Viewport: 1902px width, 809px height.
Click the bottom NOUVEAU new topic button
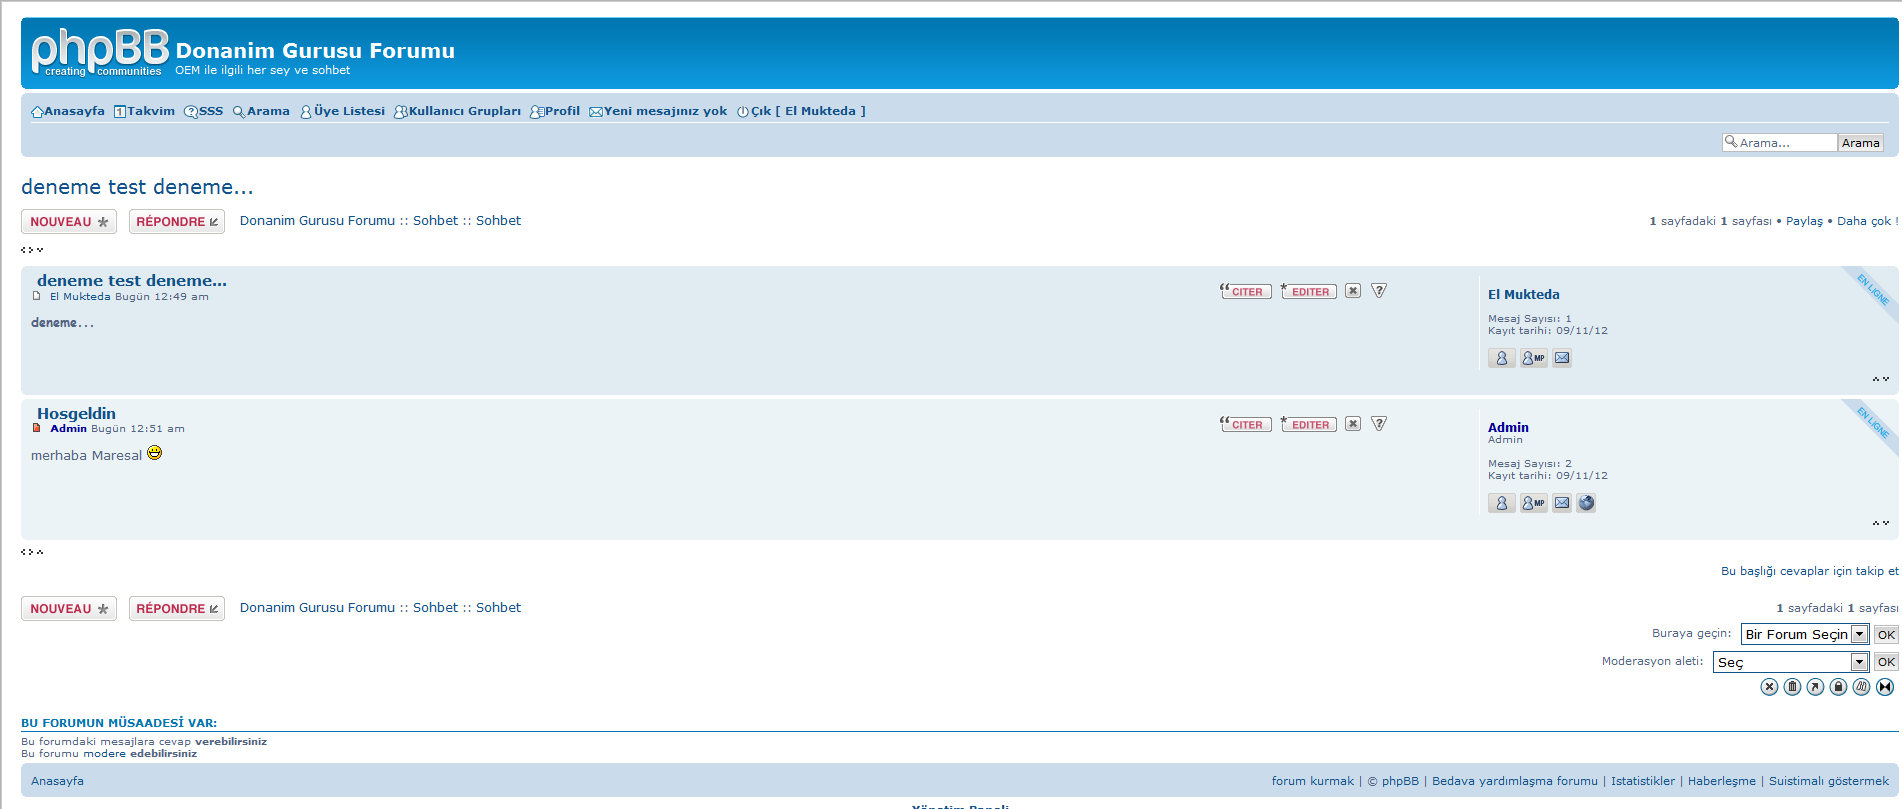[69, 609]
